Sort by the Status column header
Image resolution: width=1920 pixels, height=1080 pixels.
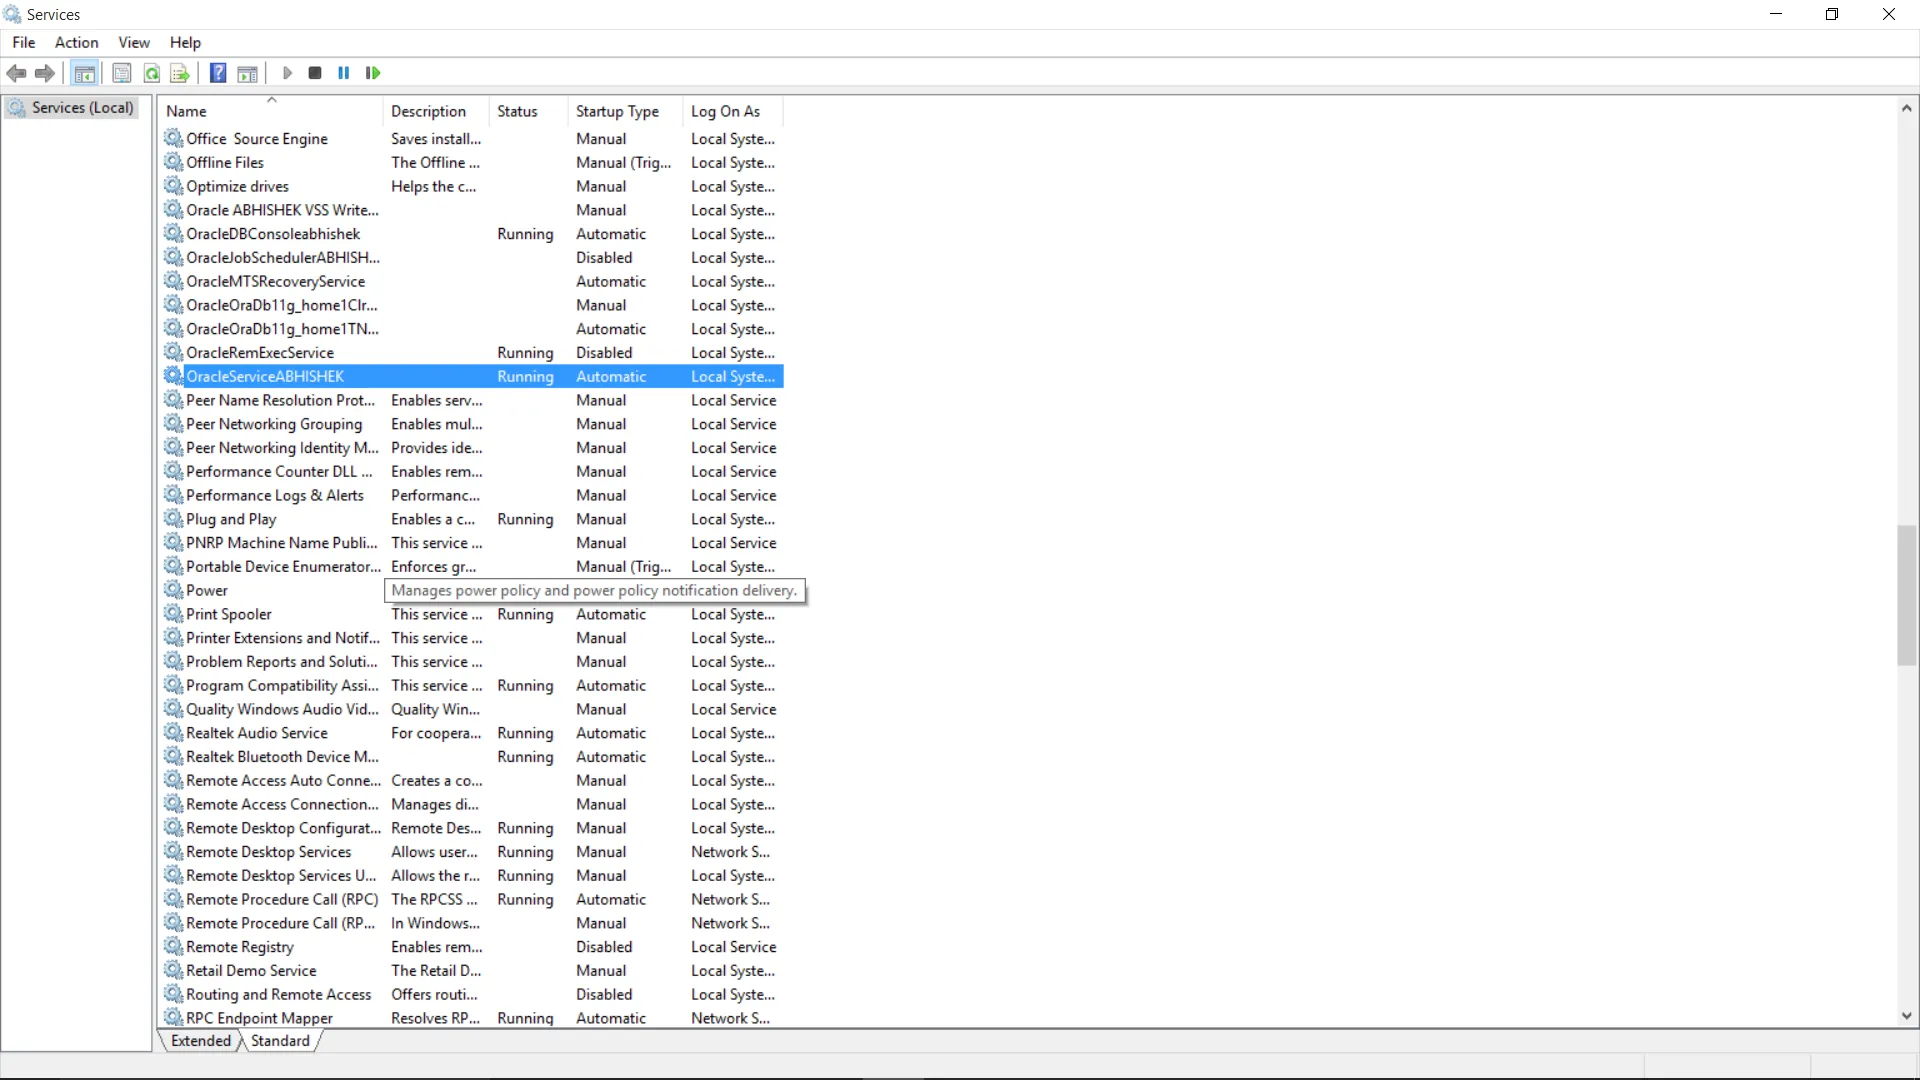click(x=517, y=111)
